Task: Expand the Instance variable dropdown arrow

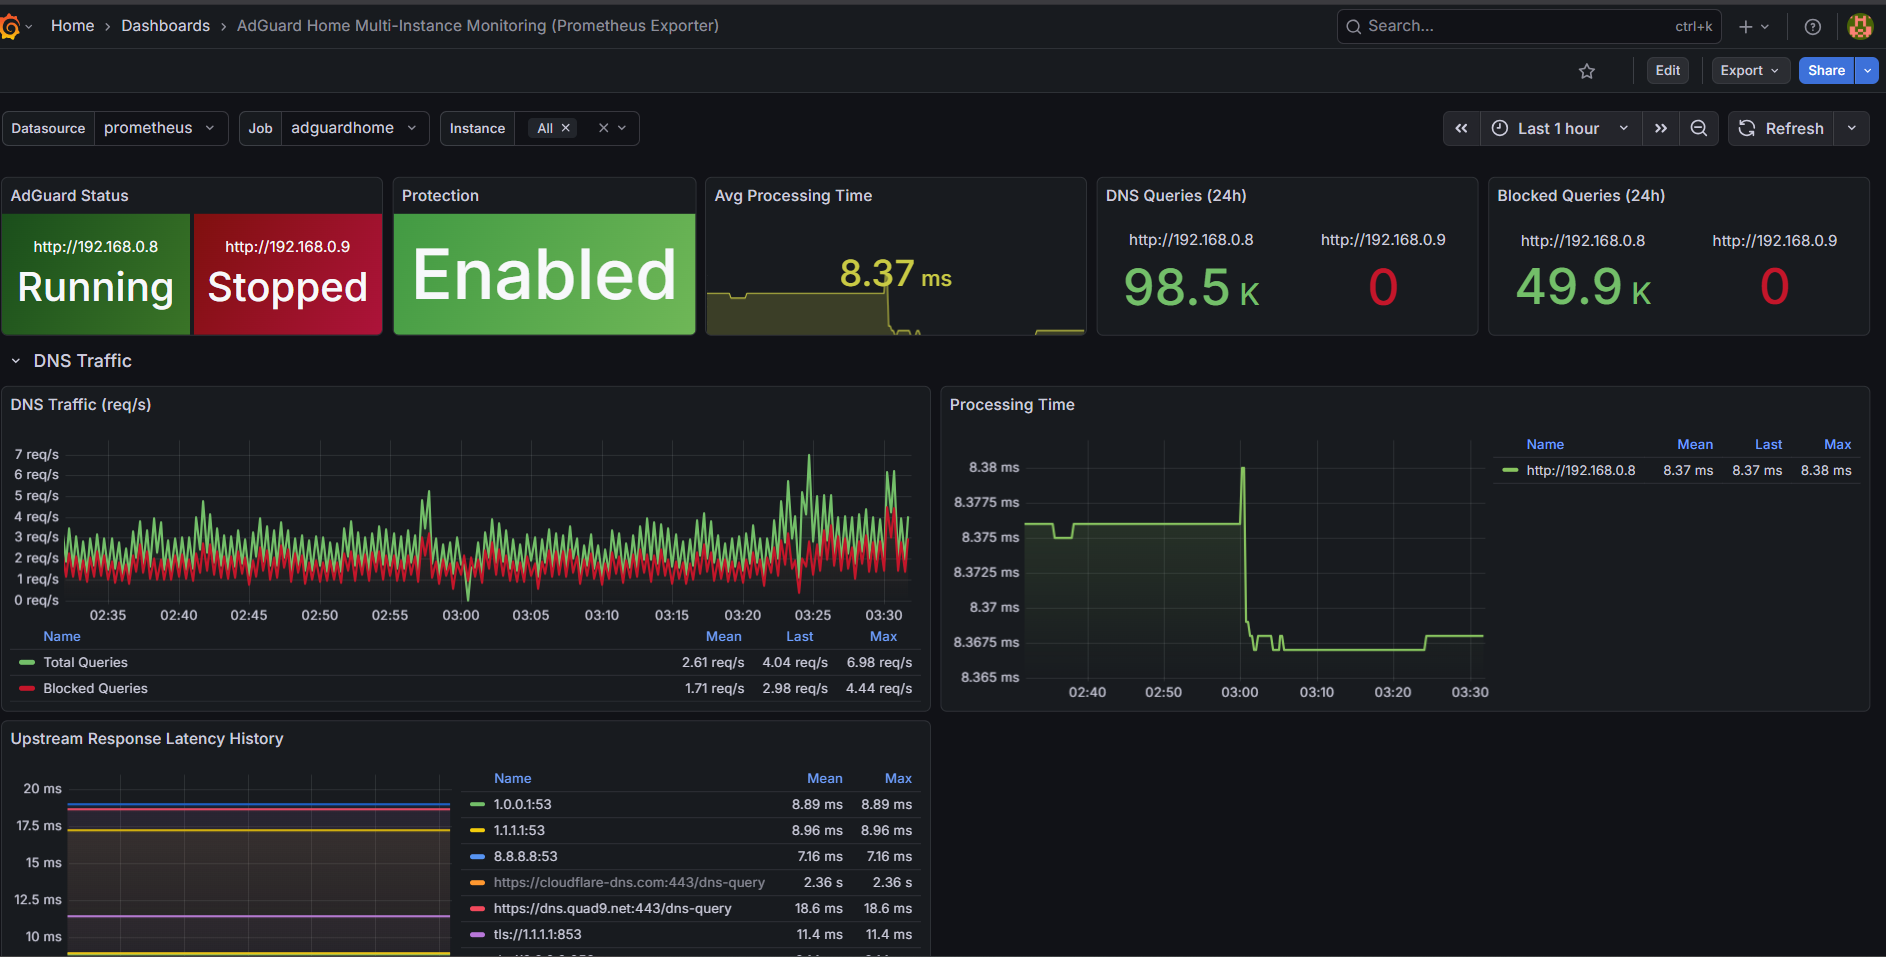Action: (622, 128)
